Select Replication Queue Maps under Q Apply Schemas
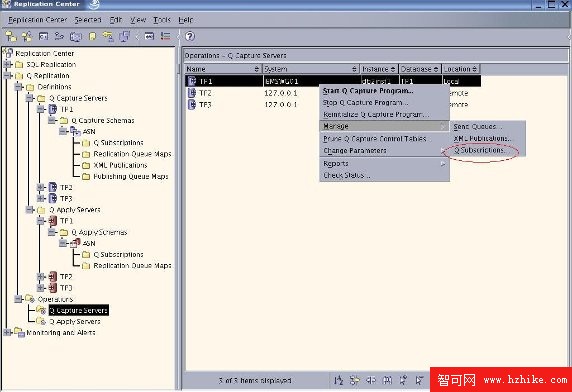The height and width of the screenshot is (392, 572). pyautogui.click(x=132, y=265)
